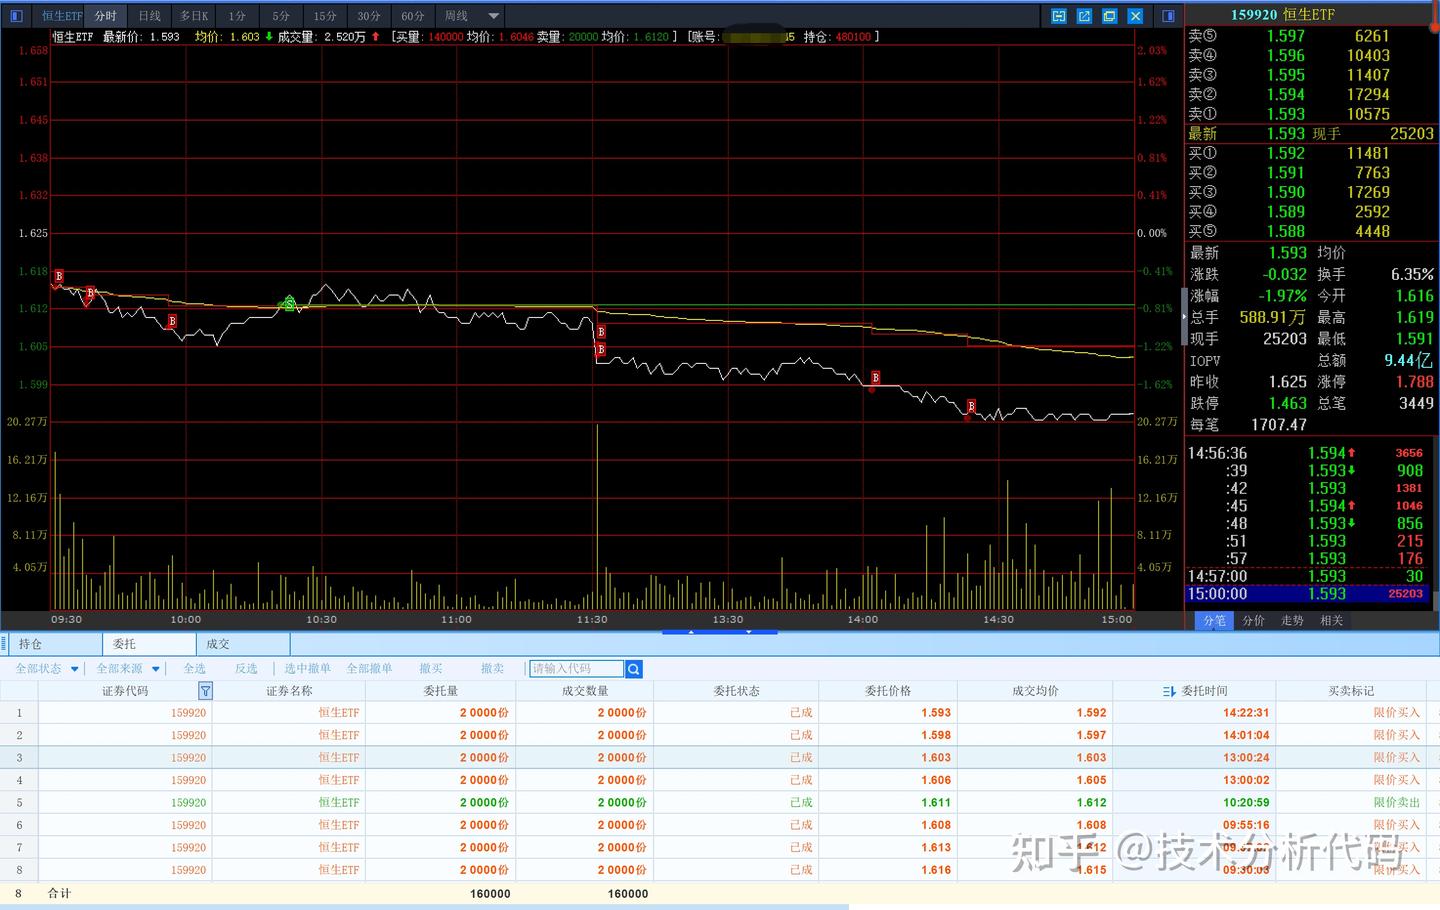Click the sort icon beside 委托时间

[x=1169, y=691]
